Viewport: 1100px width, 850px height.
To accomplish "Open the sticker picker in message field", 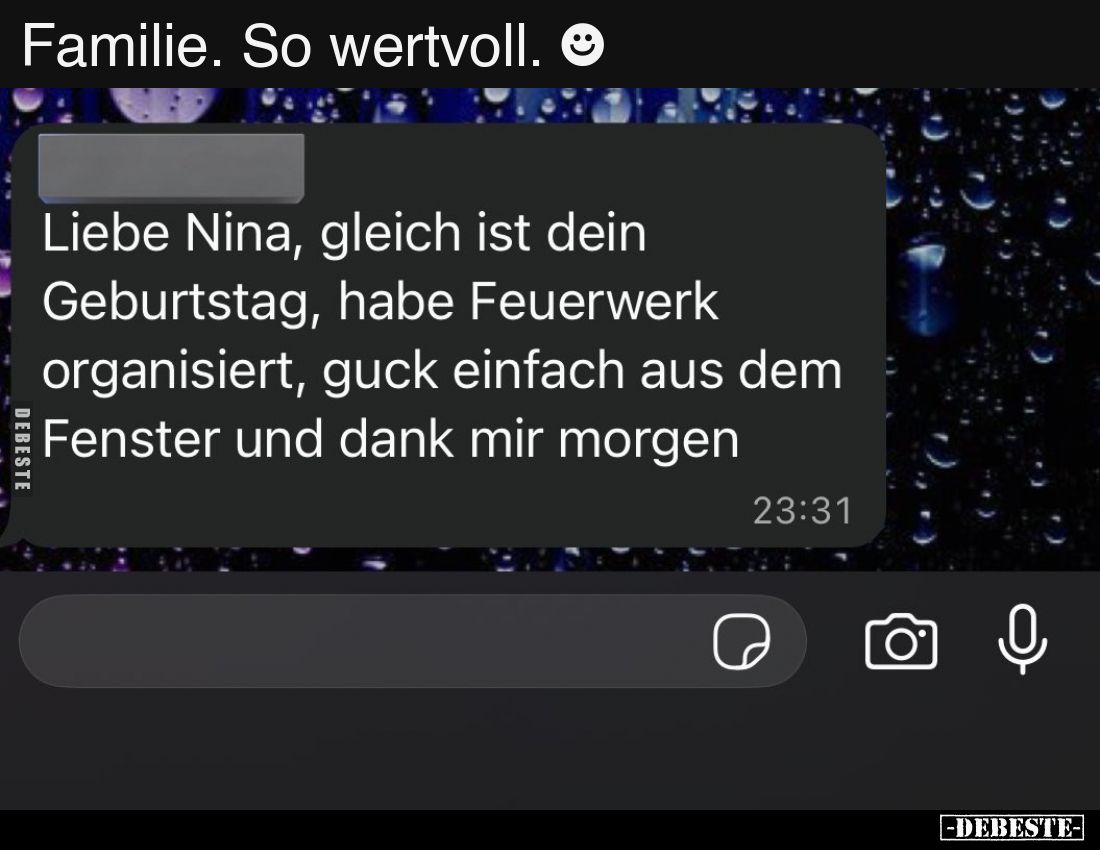I will click(742, 641).
